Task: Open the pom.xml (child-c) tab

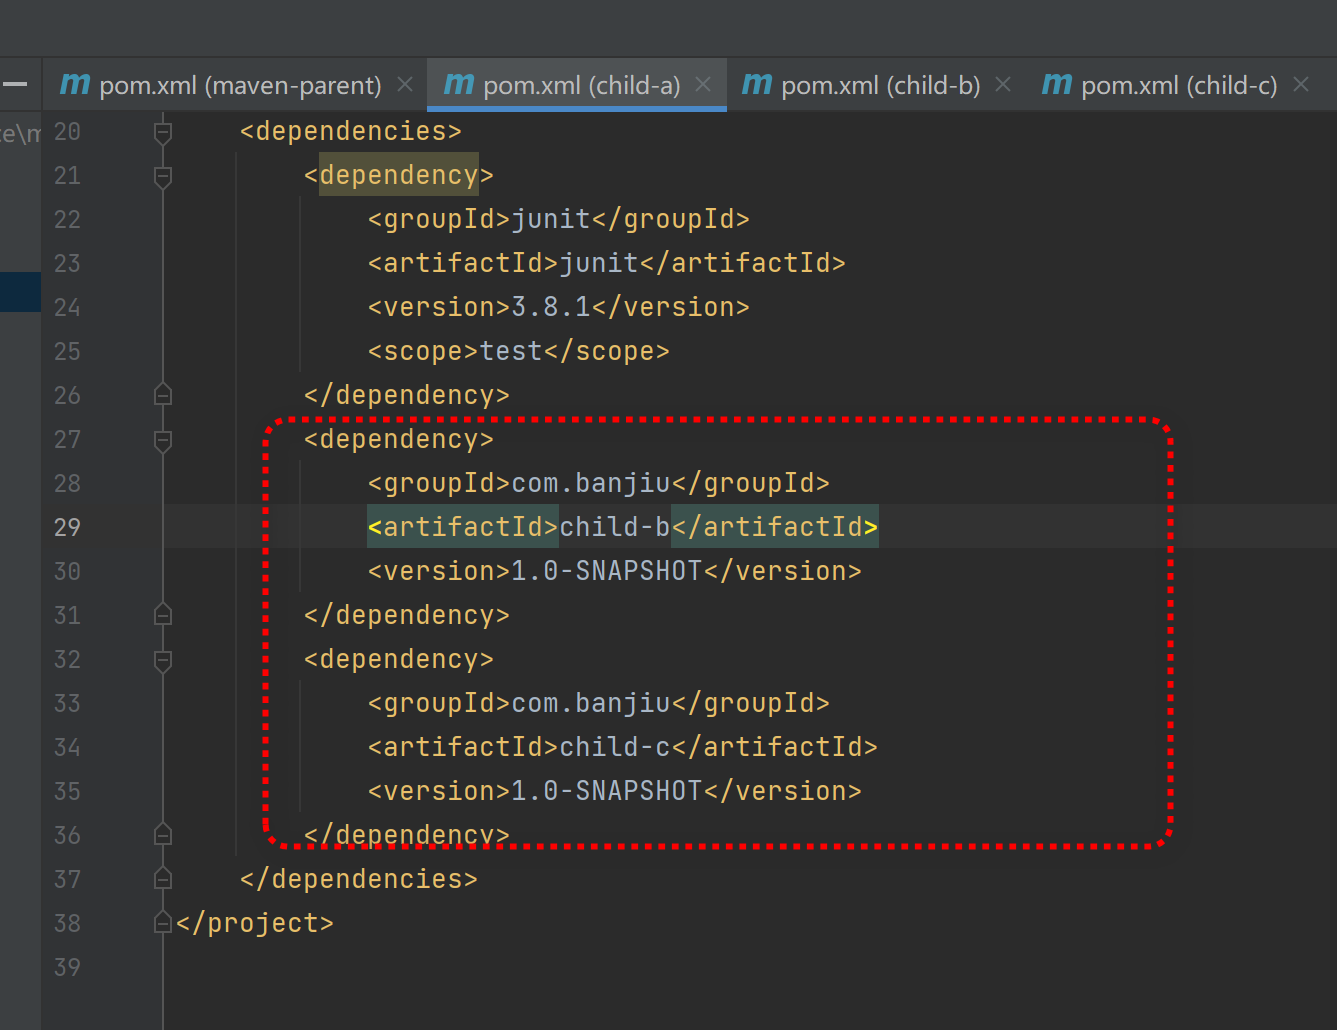Action: (1176, 85)
